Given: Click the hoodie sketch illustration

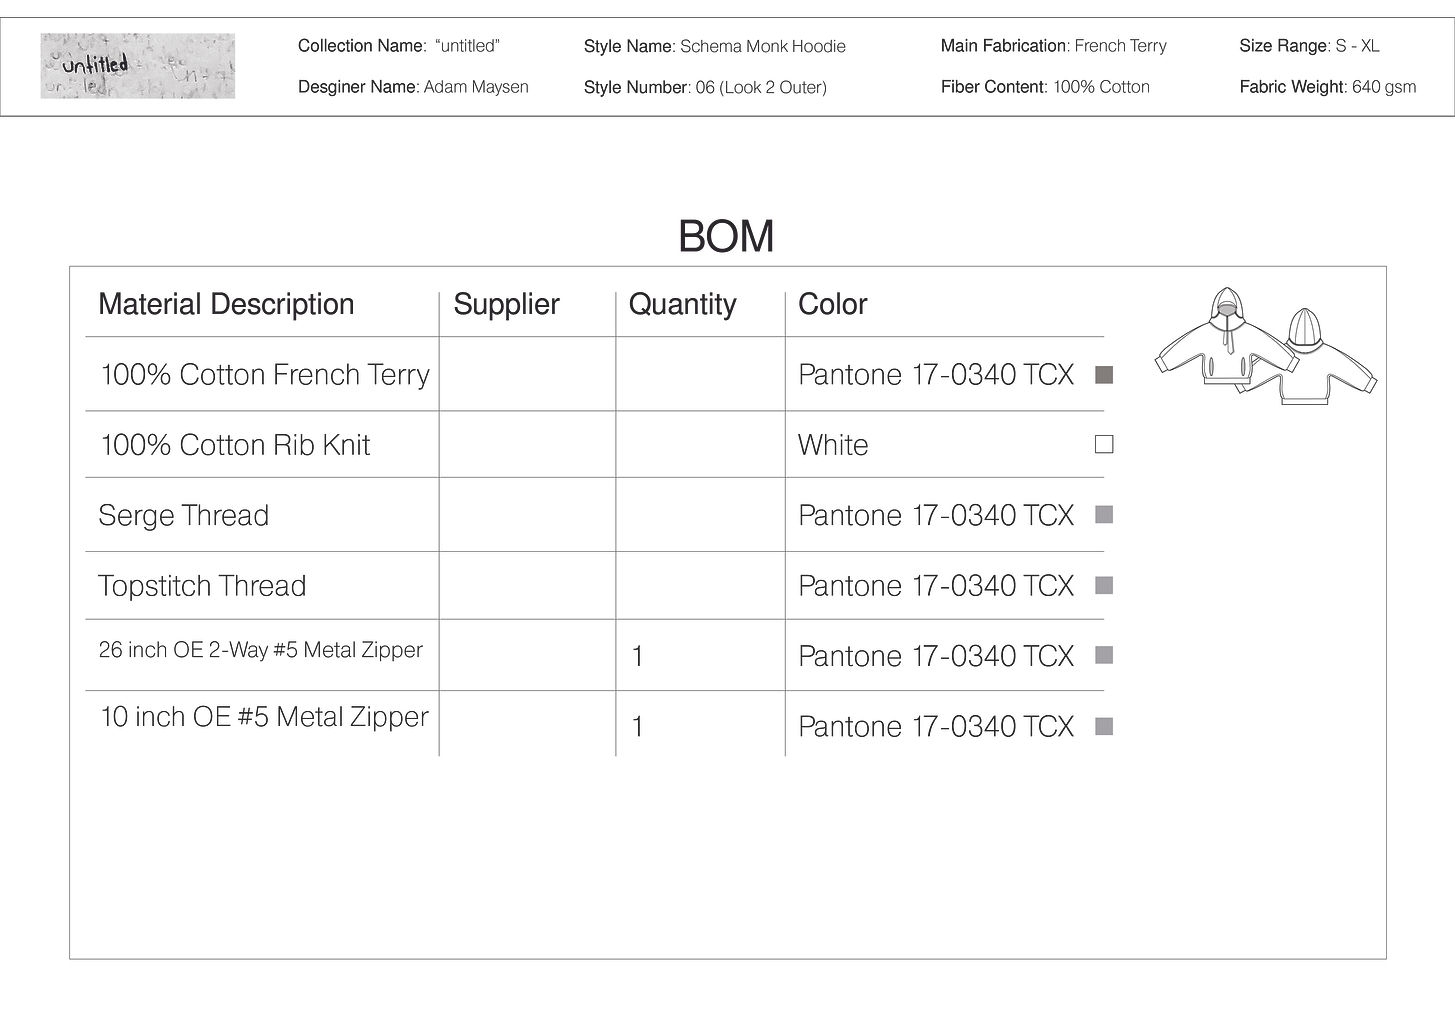Looking at the screenshot, I should pyautogui.click(x=1265, y=347).
